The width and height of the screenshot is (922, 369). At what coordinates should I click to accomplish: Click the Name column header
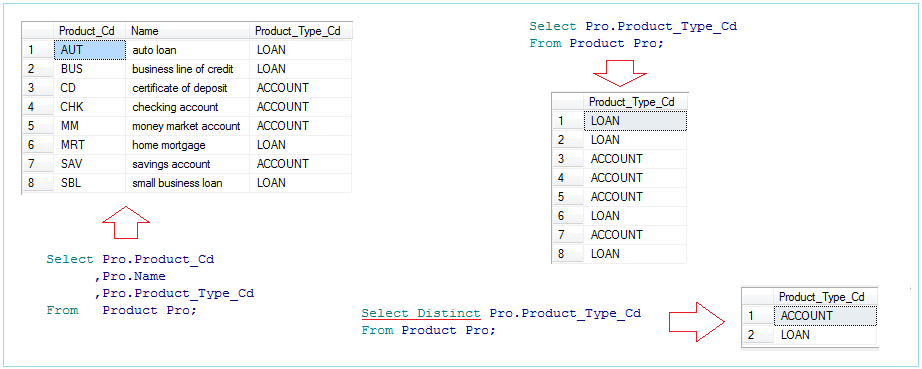tap(188, 31)
